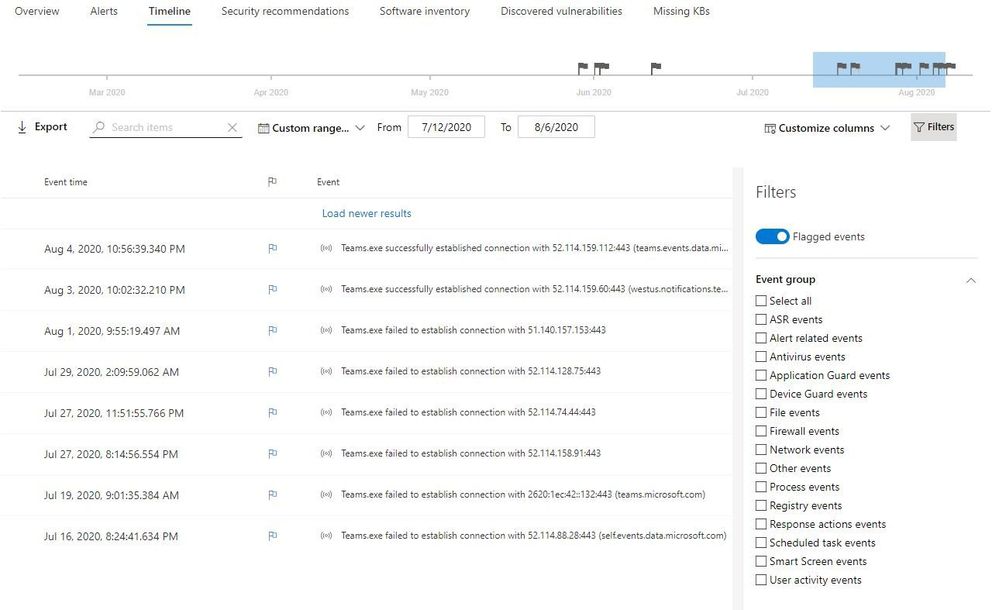Click the Load newer results link
999x610 pixels.
click(366, 214)
